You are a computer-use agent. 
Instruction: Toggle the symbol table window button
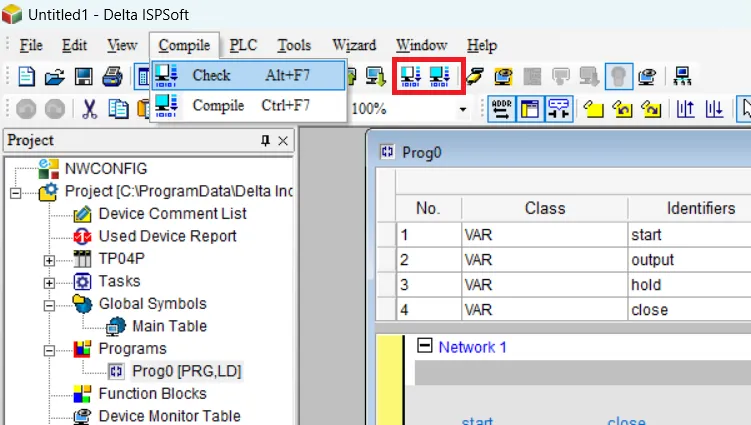(530, 109)
